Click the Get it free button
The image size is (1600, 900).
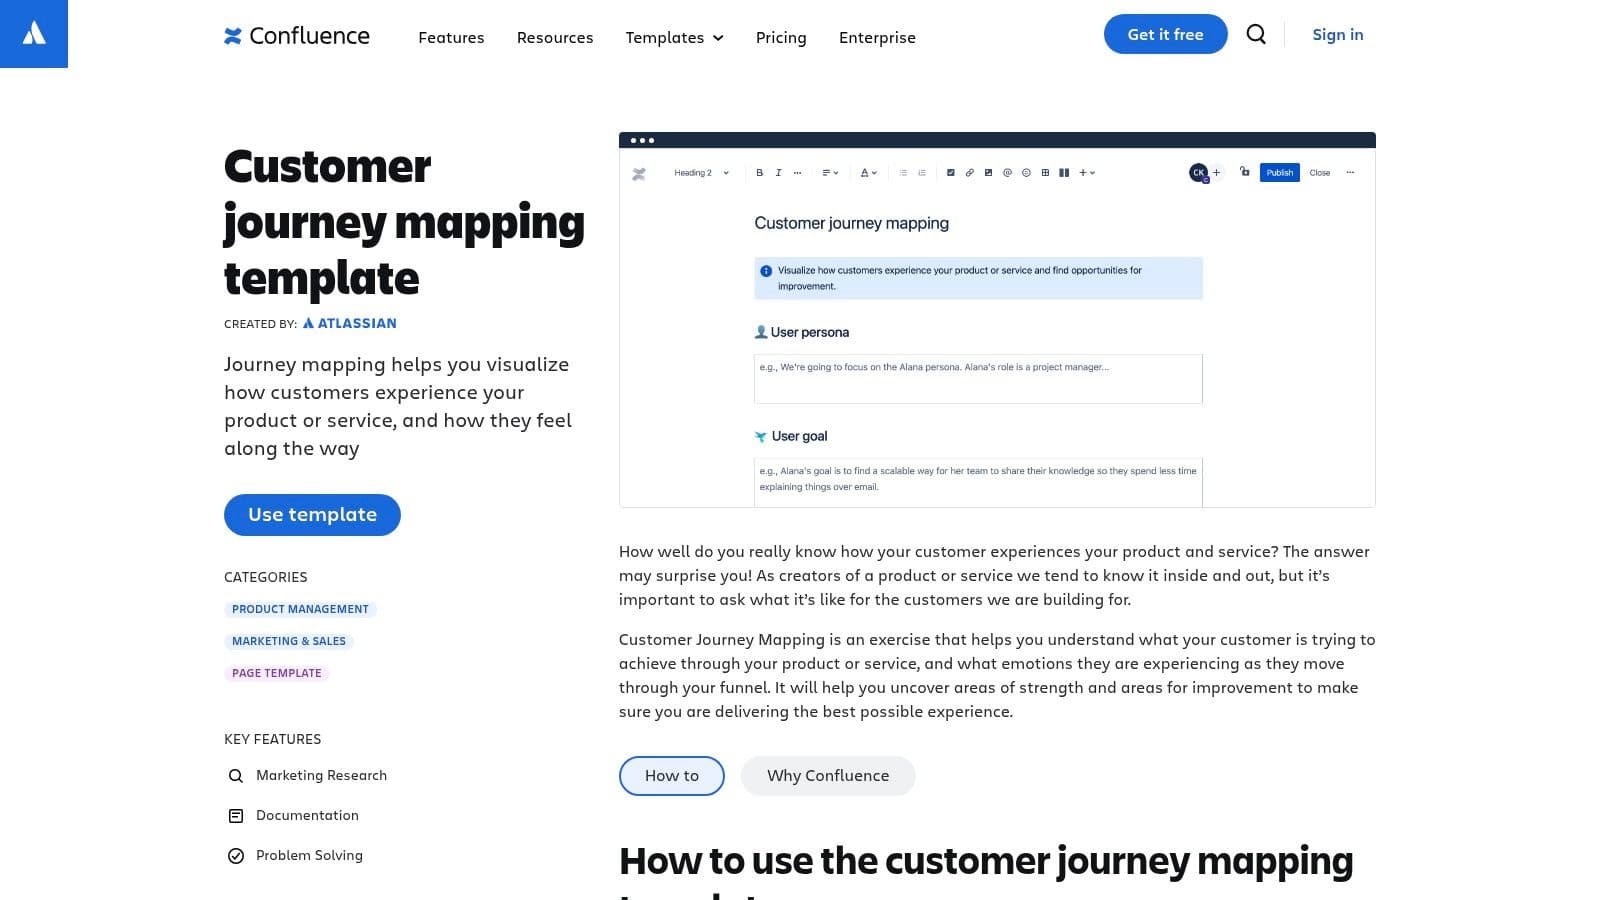[x=1165, y=34]
